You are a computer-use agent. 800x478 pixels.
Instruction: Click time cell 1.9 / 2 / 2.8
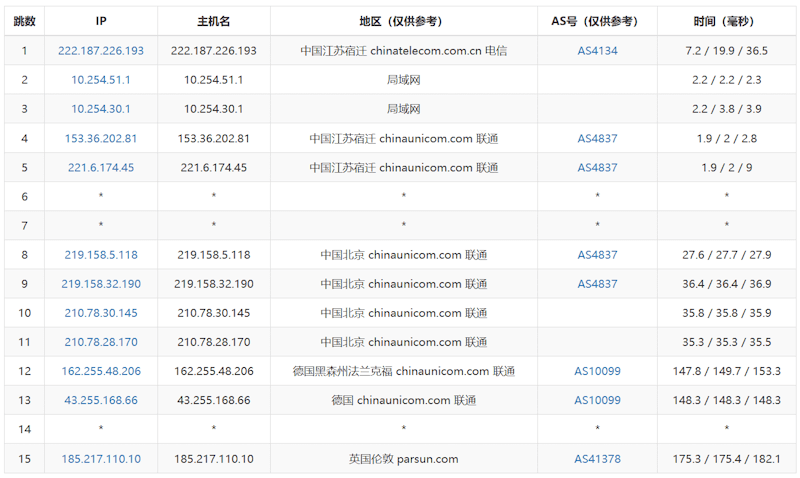pos(727,138)
